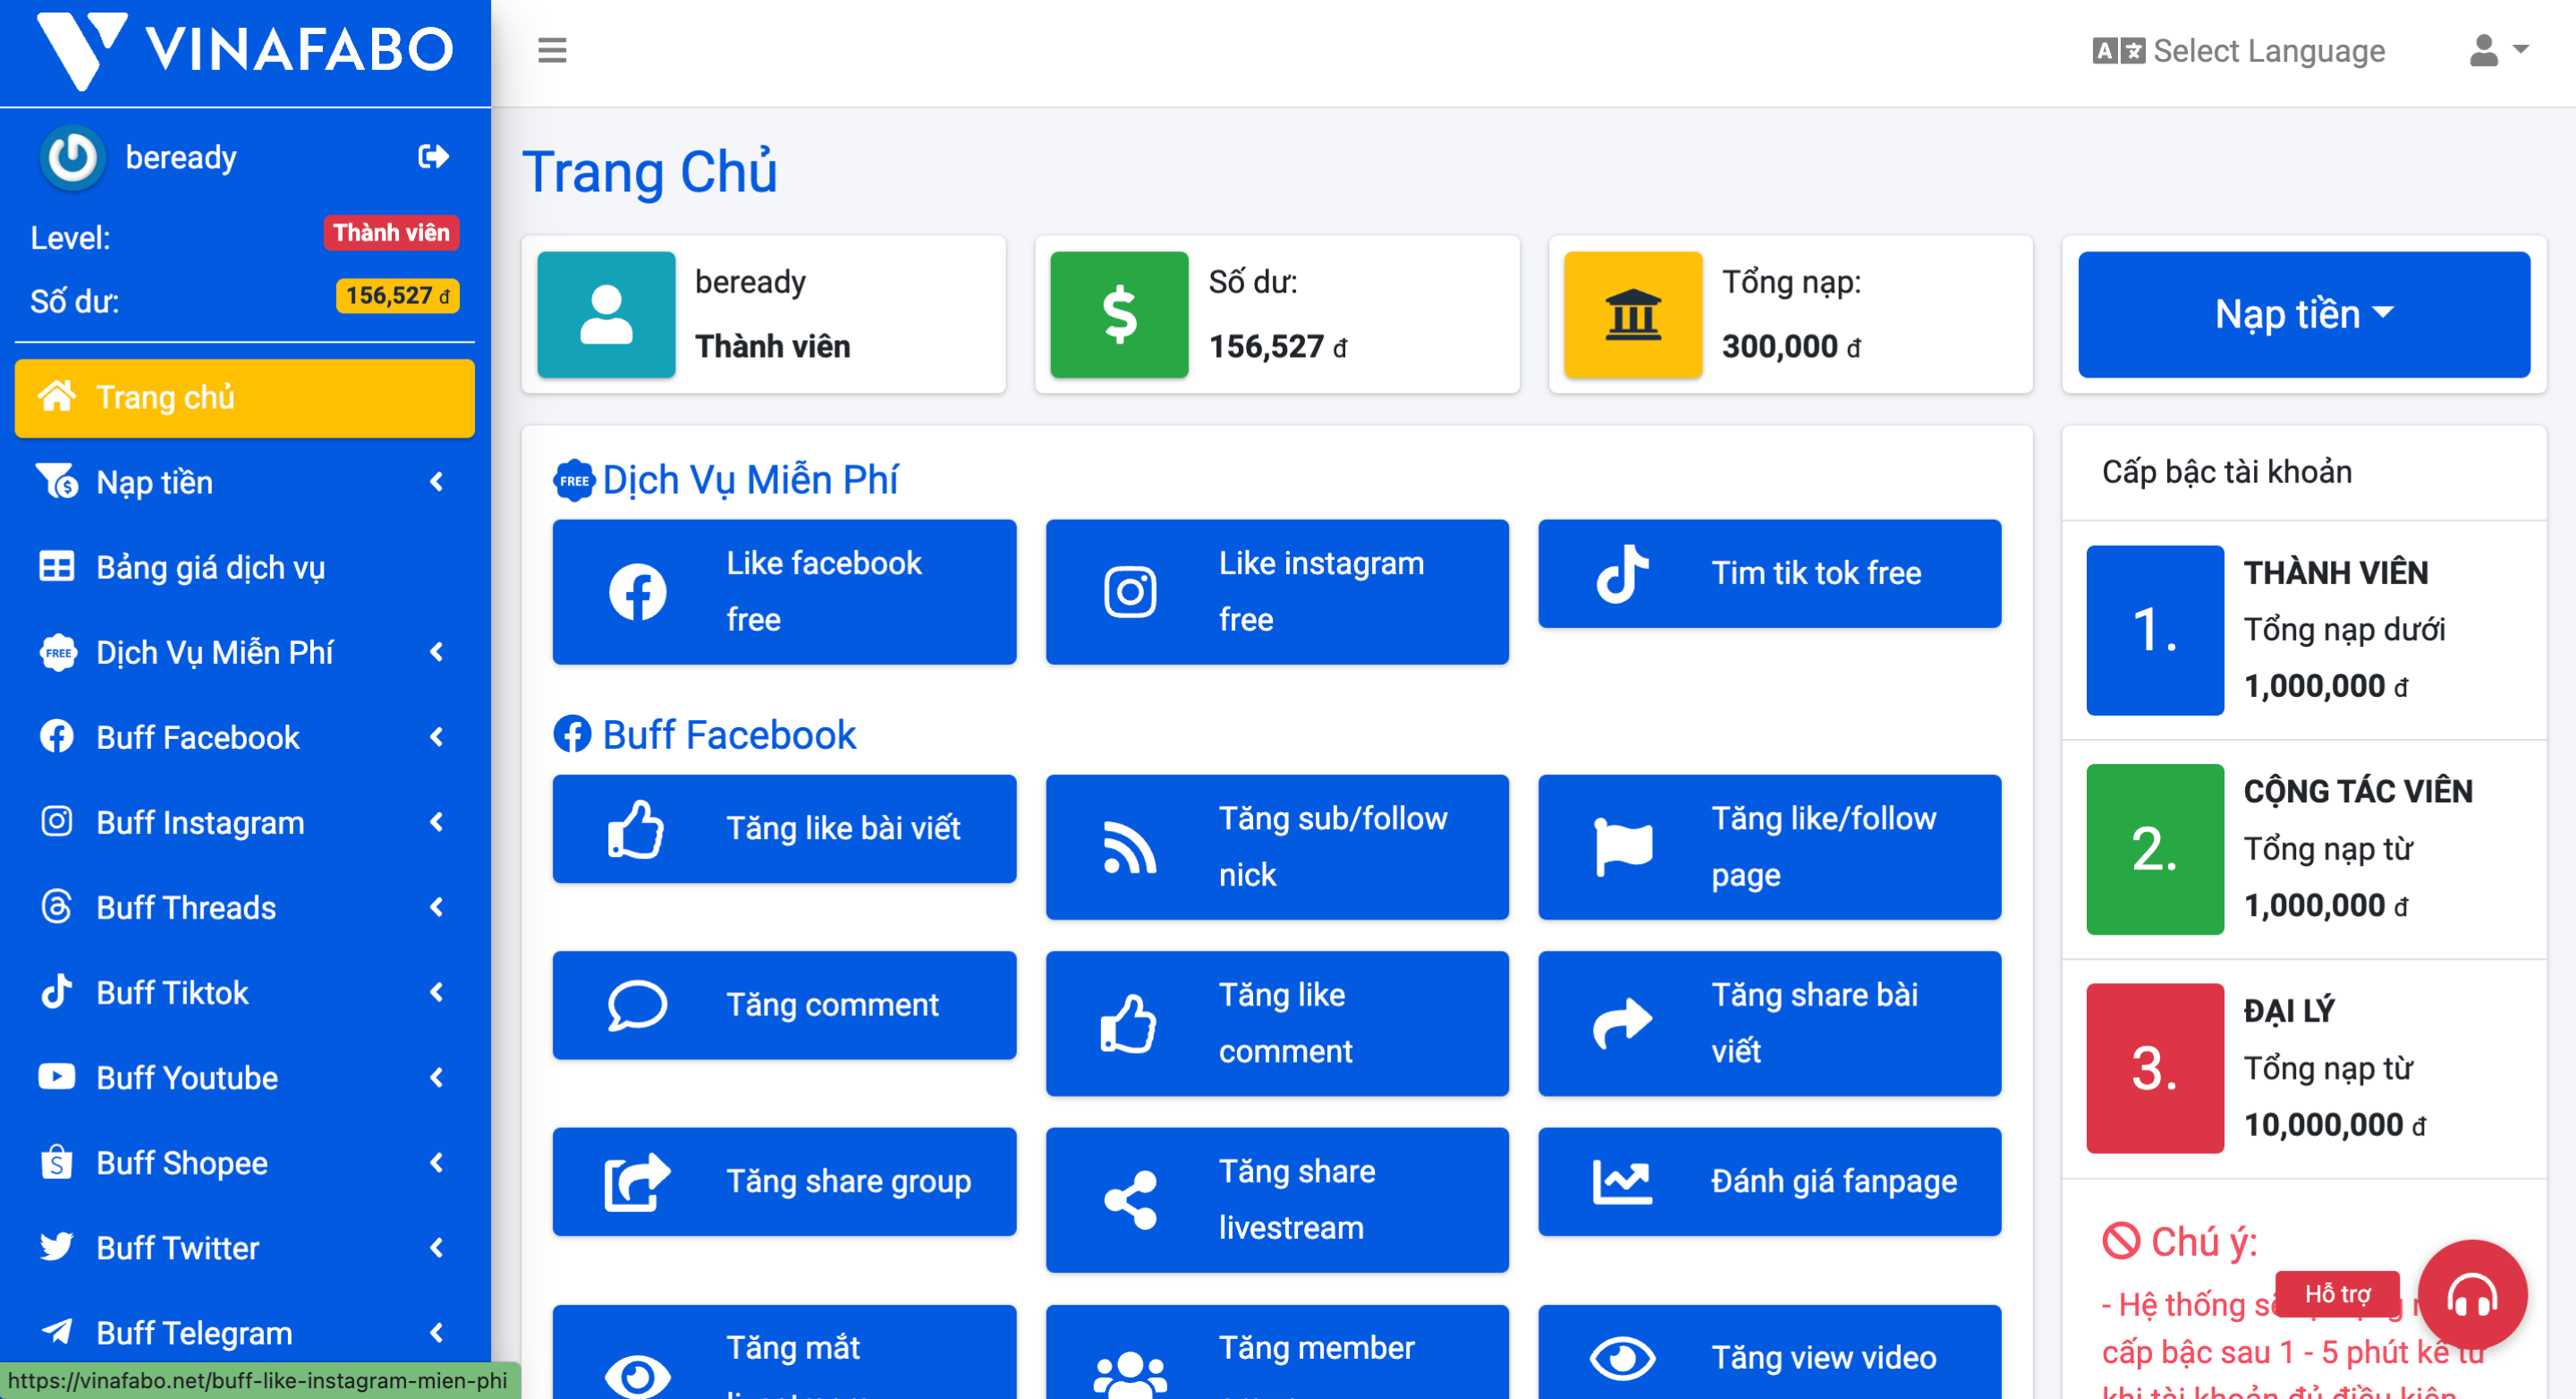Image resolution: width=2576 pixels, height=1399 pixels.
Task: Click the headphone support chat icon
Action: tap(2471, 1296)
